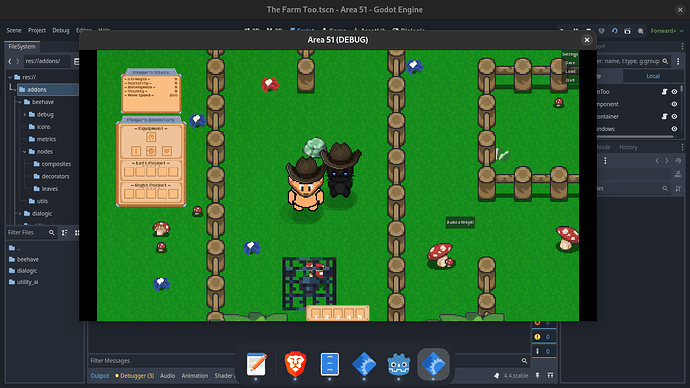This screenshot has height=388, width=690.
Task: Toggle visibility eye of the Windows node
Action: 674,128
